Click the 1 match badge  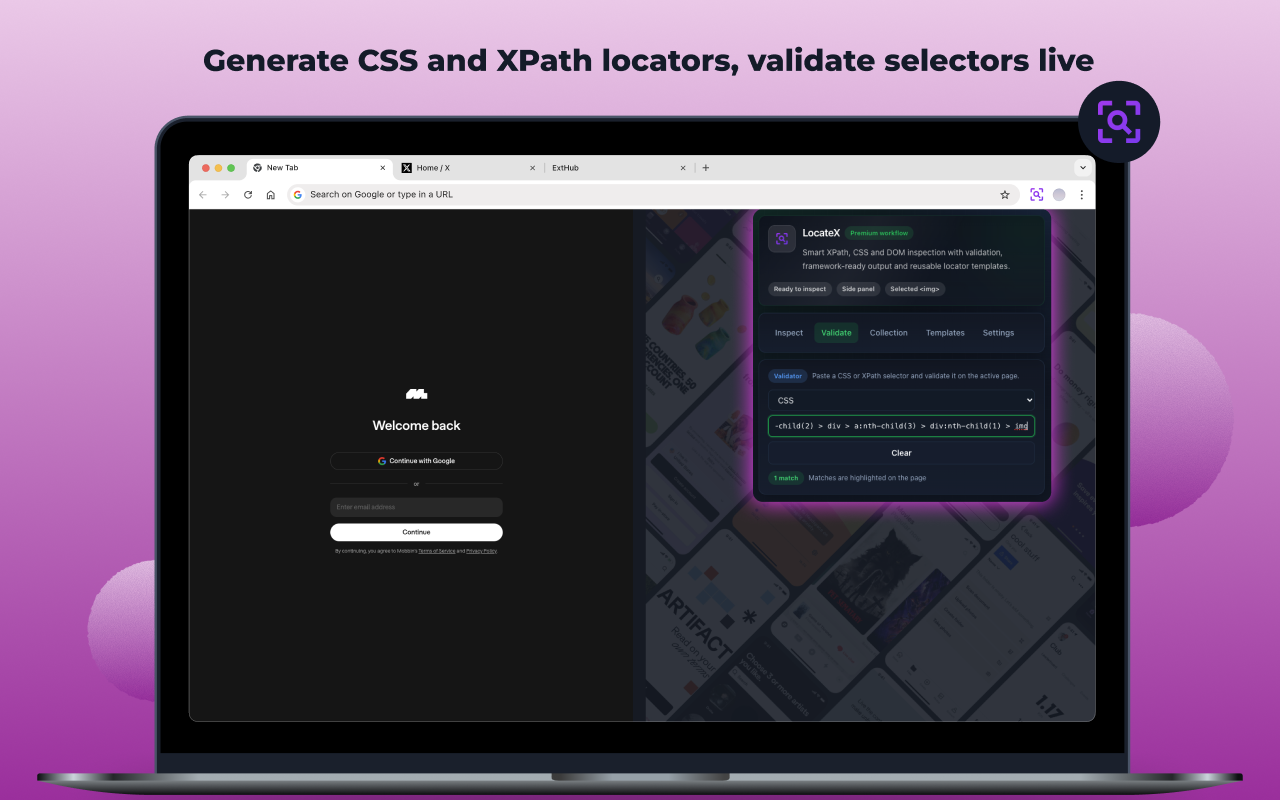(786, 478)
